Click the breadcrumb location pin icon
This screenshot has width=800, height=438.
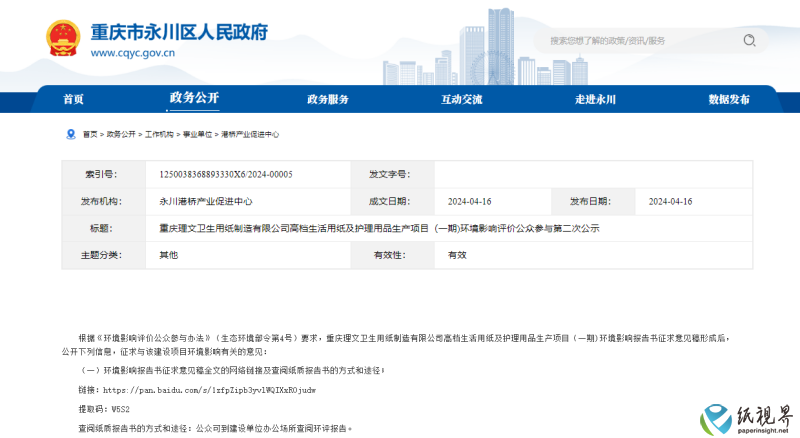(x=71, y=134)
